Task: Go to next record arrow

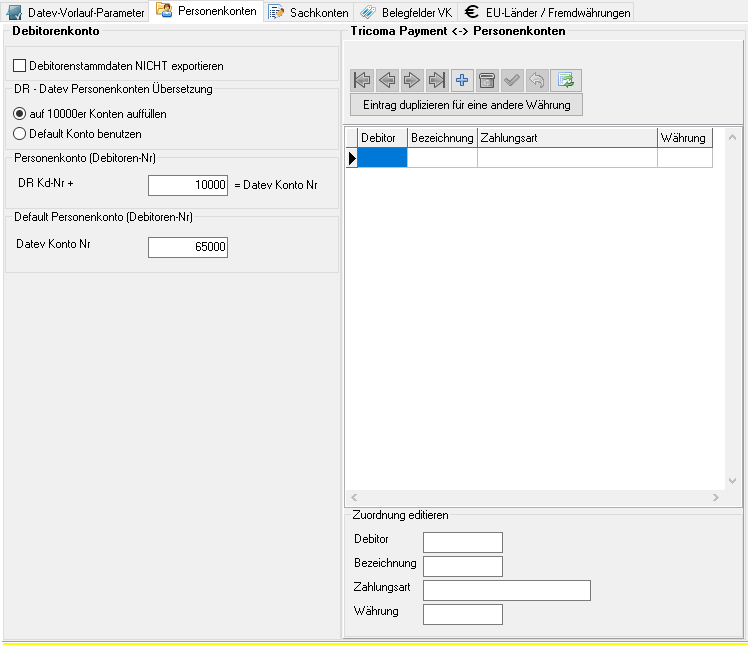Action: (412, 81)
